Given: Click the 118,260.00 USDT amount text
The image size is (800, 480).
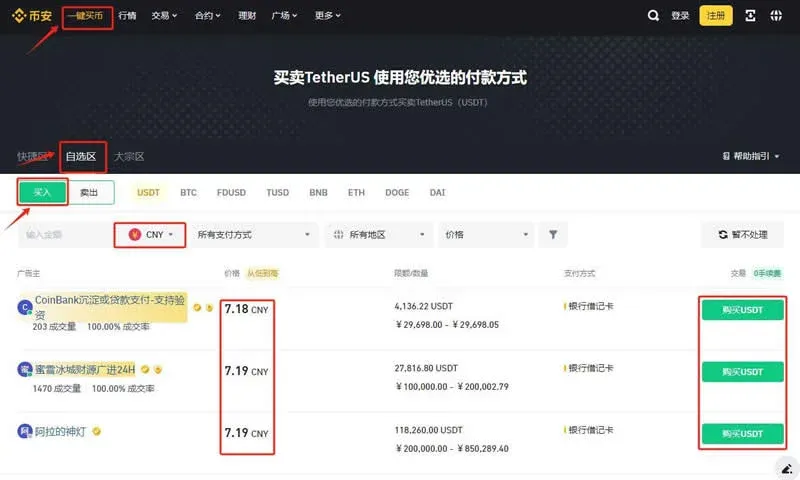Looking at the screenshot, I should coord(429,430).
